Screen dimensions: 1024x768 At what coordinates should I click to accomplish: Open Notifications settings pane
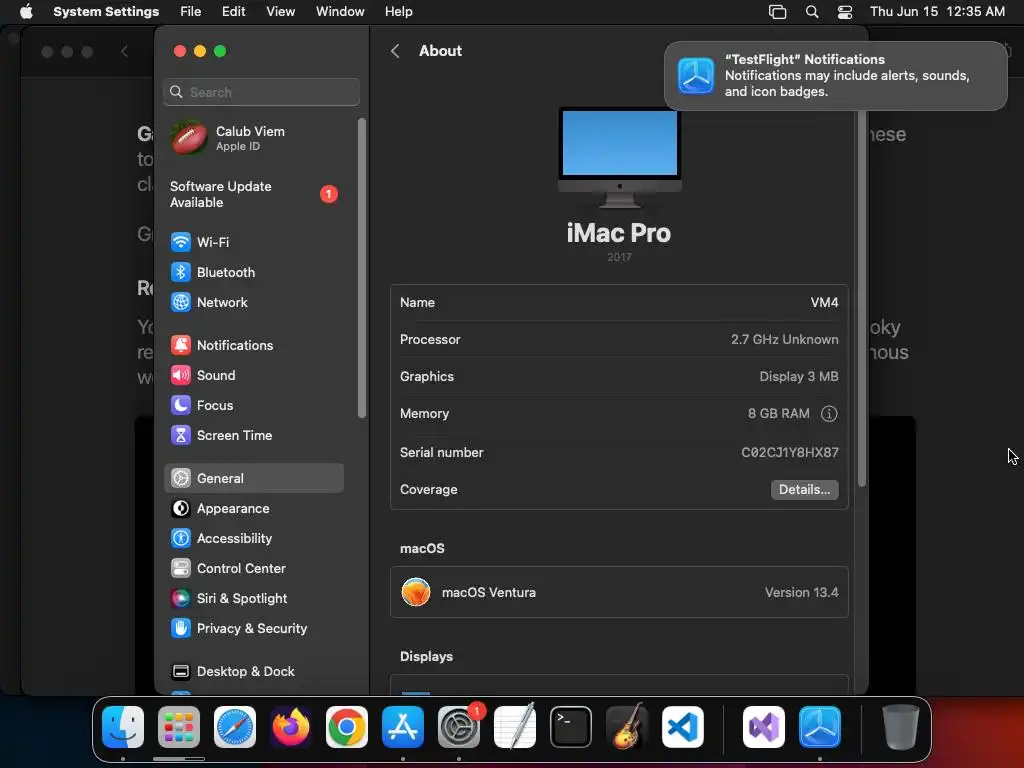click(254, 345)
